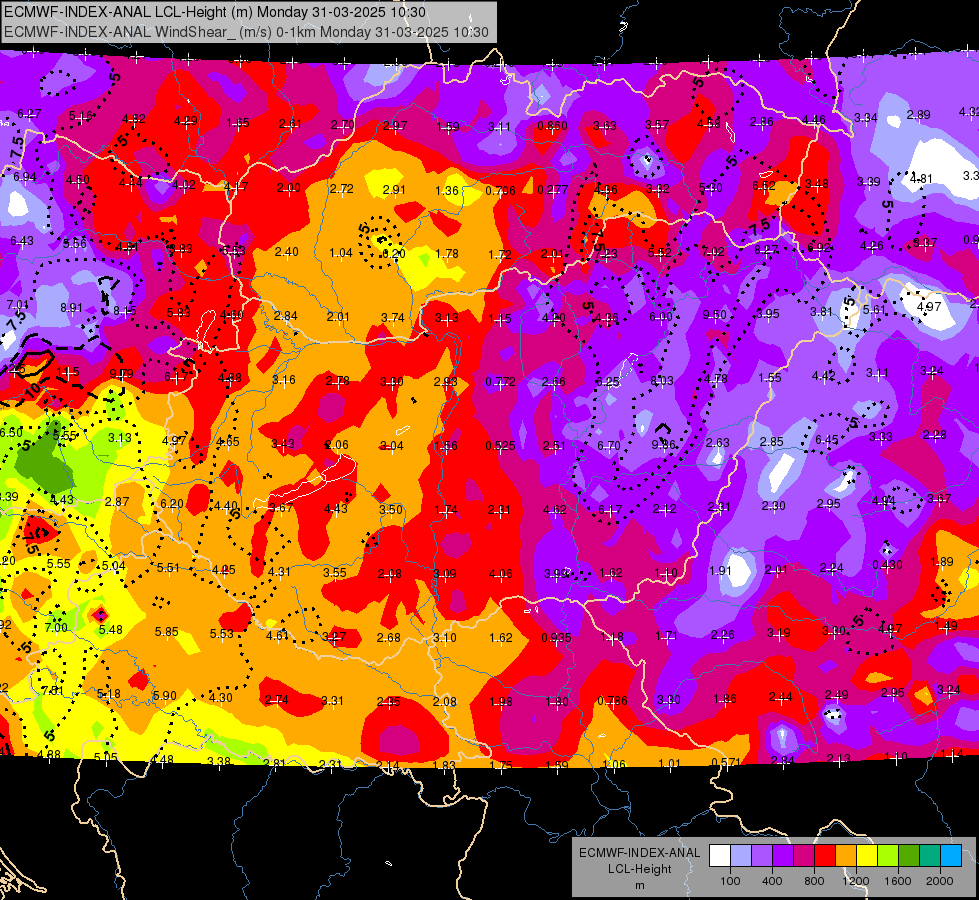Screen dimensions: 979x900
Task: Click the wind shear value 6.94
Action: (x=24, y=177)
